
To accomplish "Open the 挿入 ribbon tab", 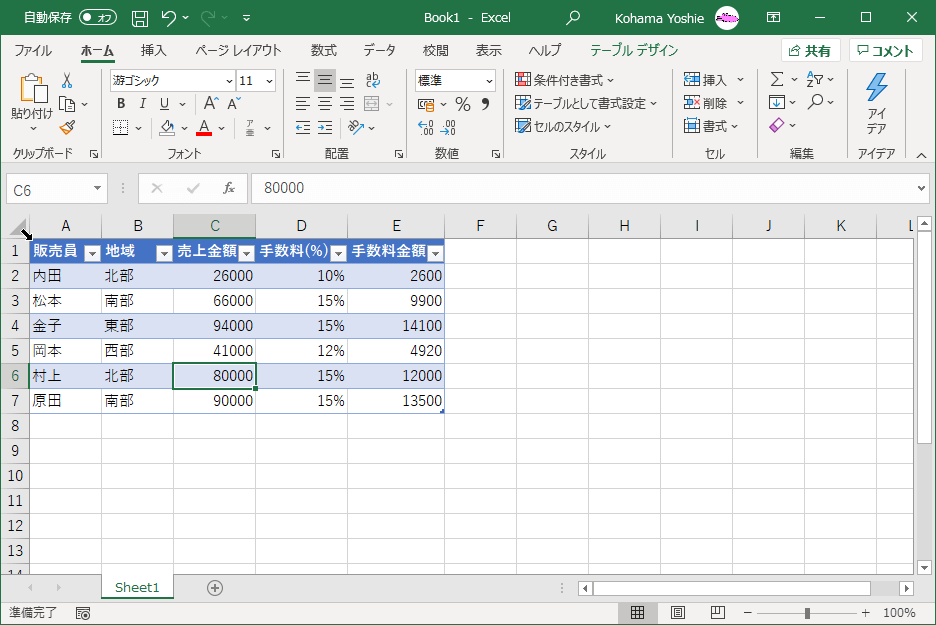I will [x=153, y=51].
